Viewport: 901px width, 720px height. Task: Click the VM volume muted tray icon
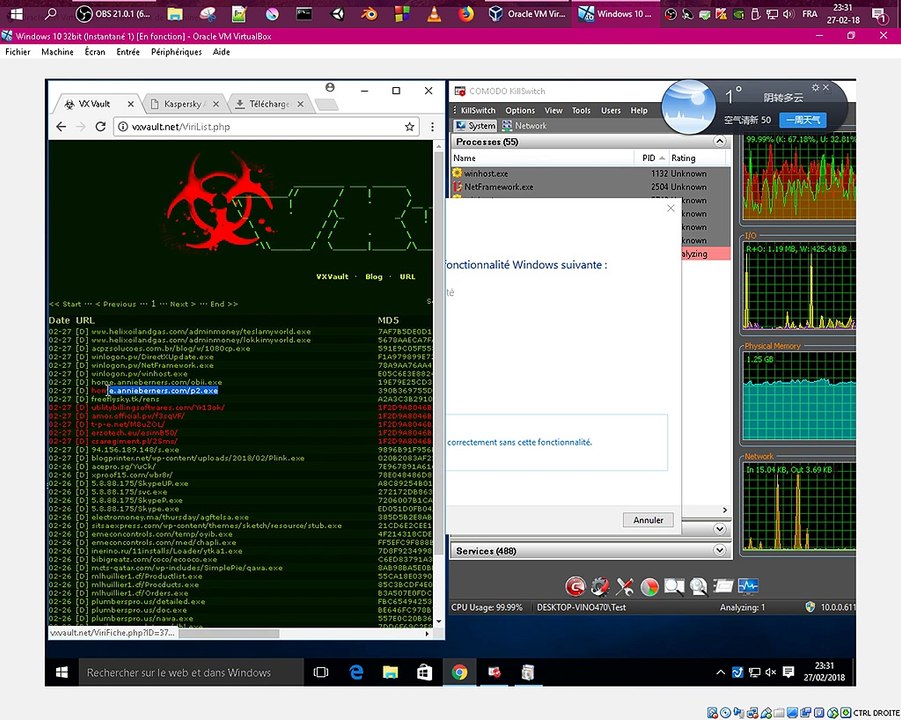pyautogui.click(x=771, y=672)
